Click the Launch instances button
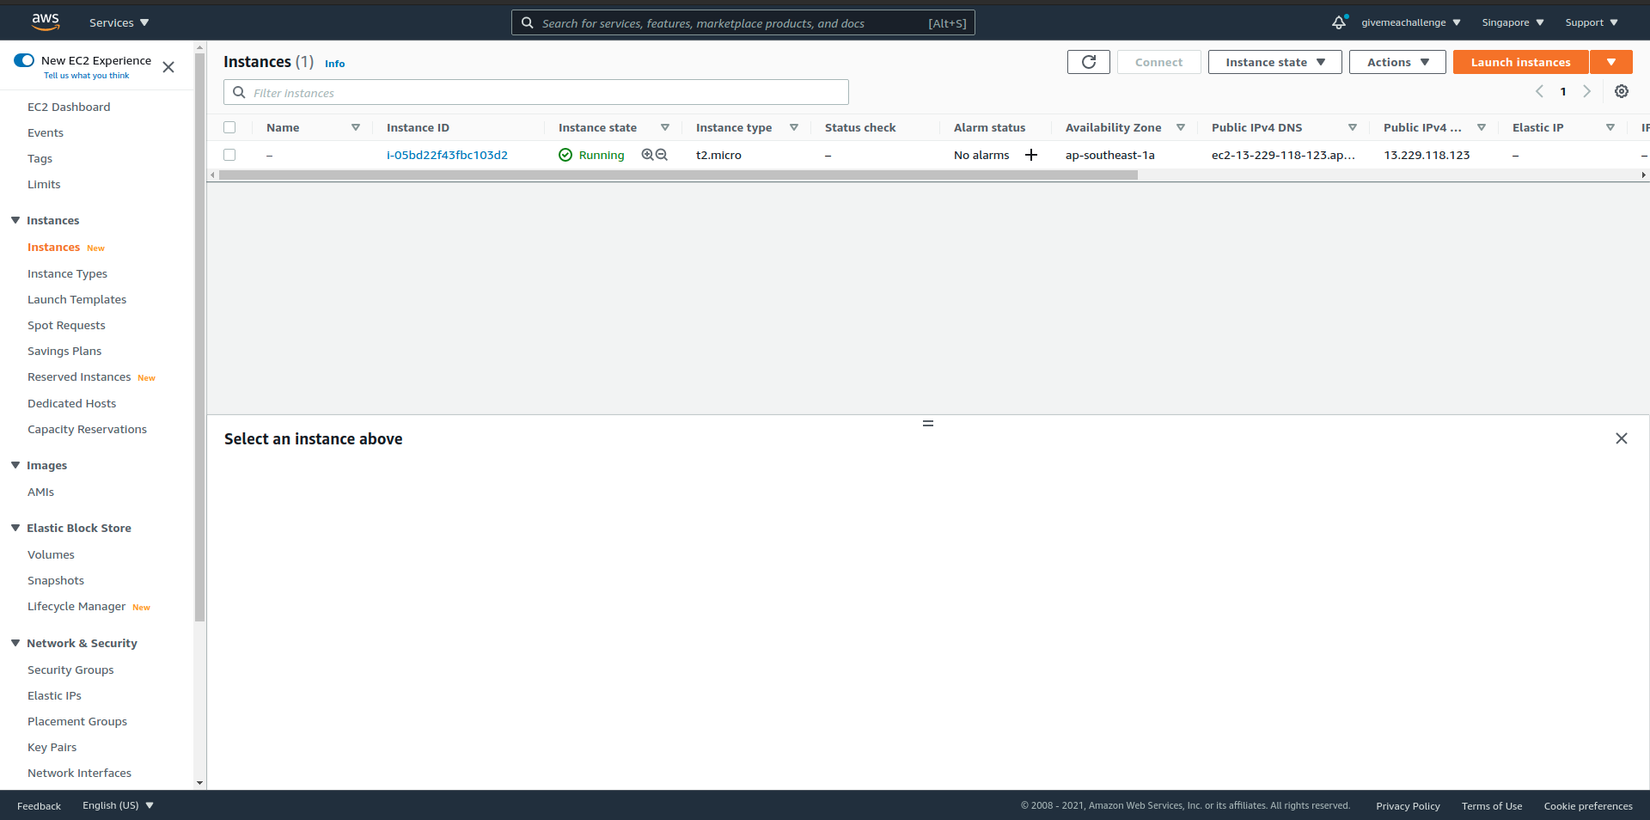The height and width of the screenshot is (820, 1650). (1521, 62)
